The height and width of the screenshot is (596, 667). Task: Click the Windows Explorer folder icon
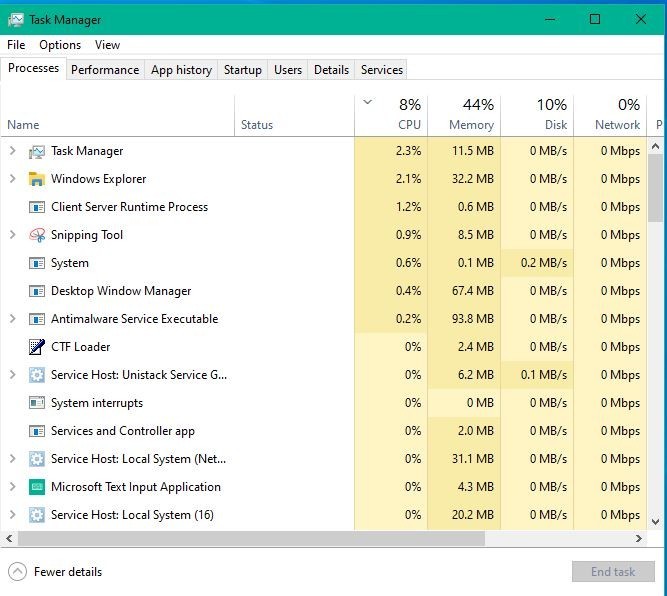tap(37, 179)
